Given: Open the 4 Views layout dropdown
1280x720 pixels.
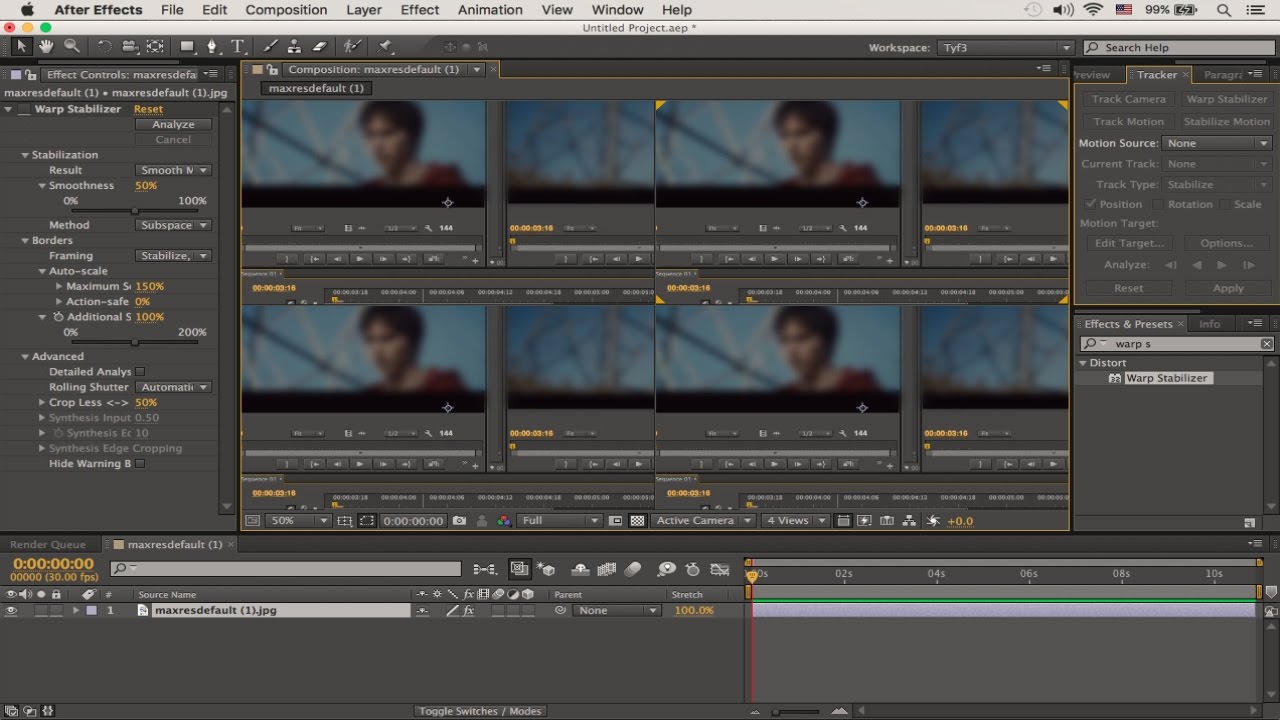Looking at the screenshot, I should pyautogui.click(x=796, y=521).
